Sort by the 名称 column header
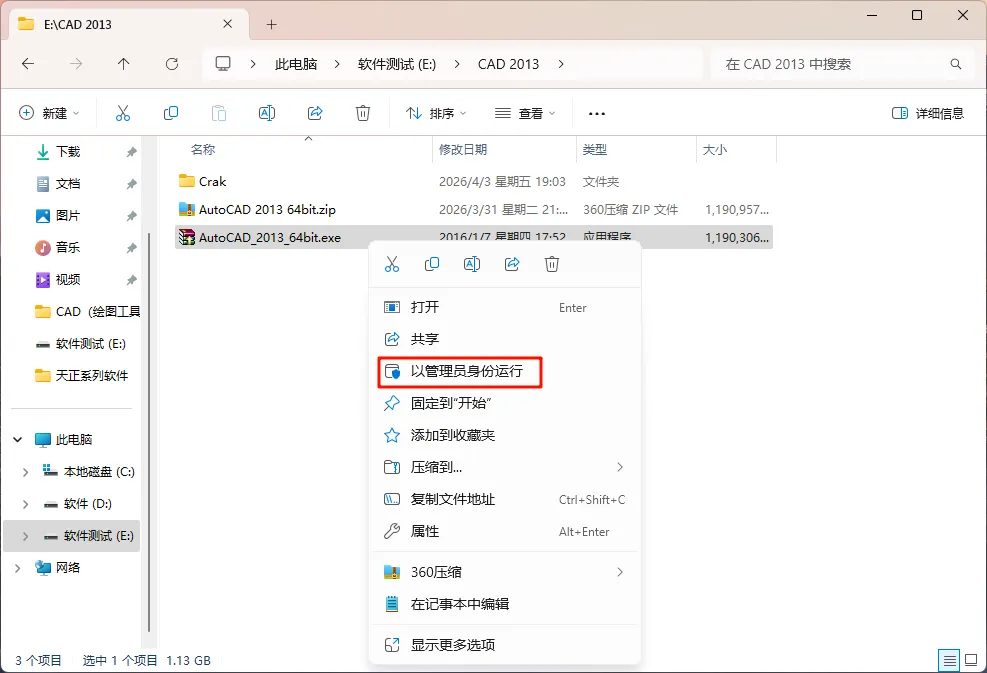 (x=203, y=150)
